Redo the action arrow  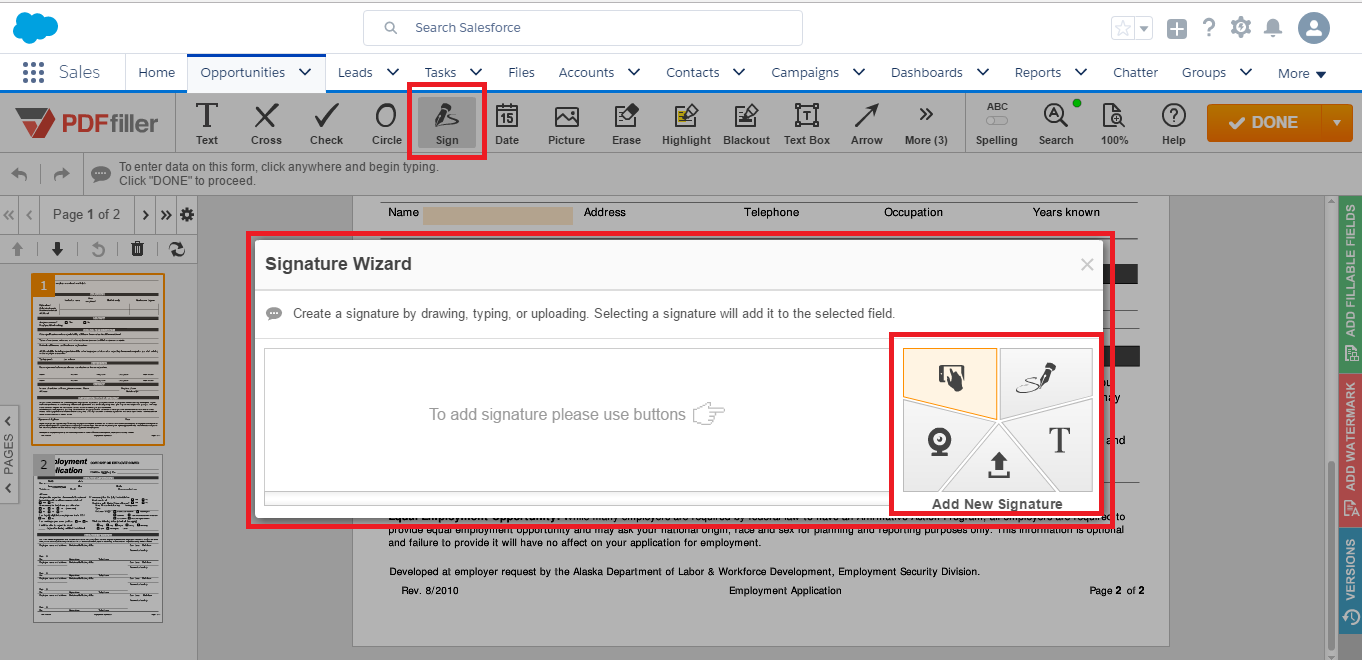61,174
